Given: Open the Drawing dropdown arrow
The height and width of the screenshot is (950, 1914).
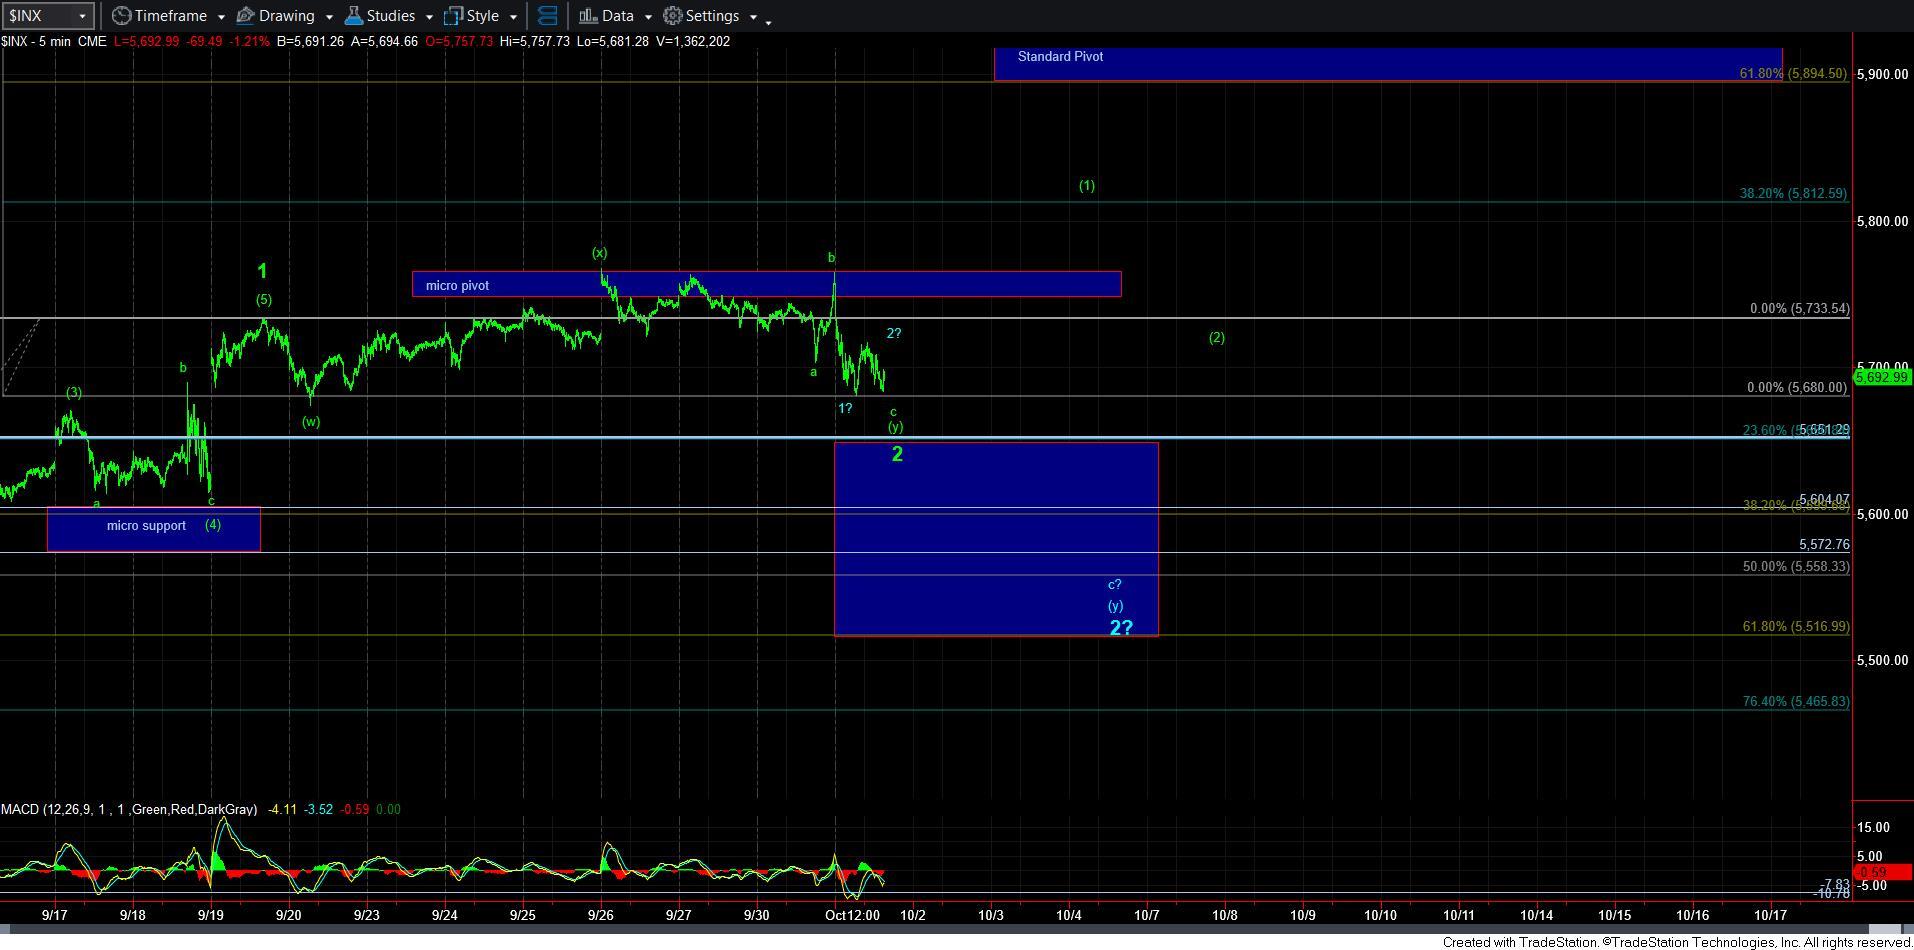Looking at the screenshot, I should (328, 17).
